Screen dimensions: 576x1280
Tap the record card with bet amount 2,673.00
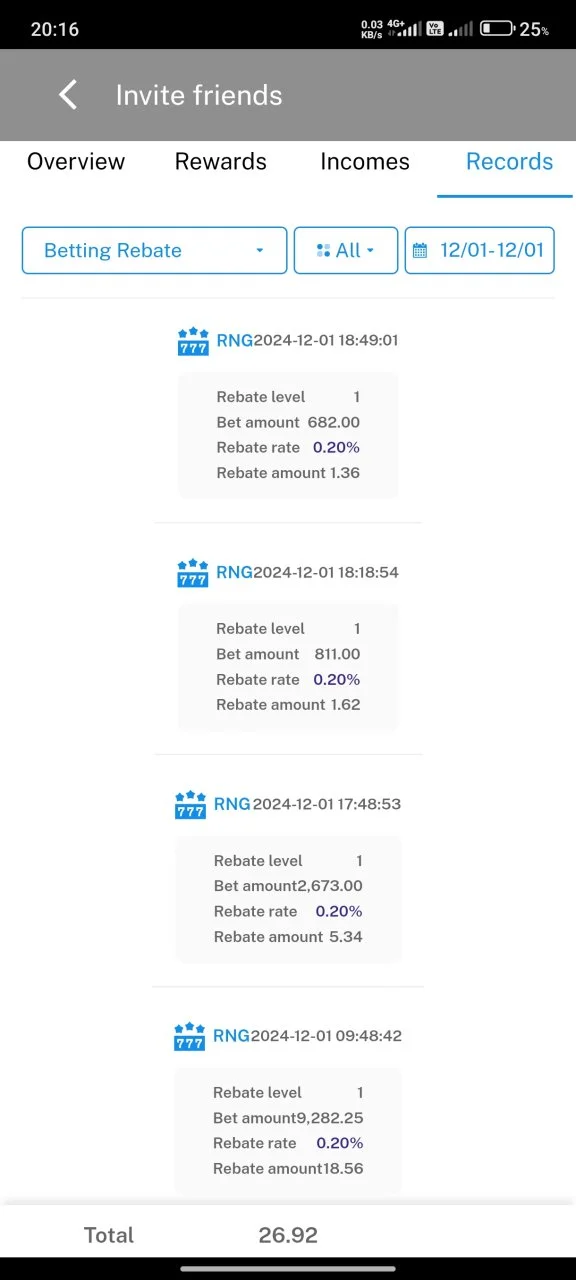pyautogui.click(x=288, y=899)
